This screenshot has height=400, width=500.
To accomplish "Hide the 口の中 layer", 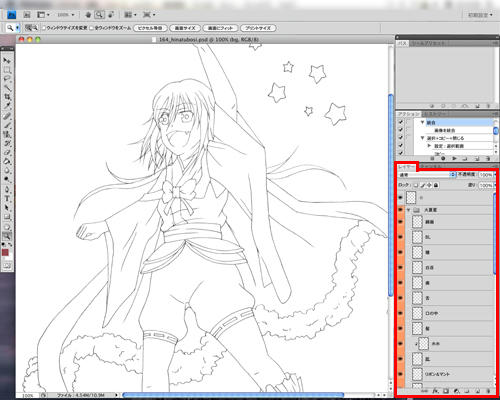I will tap(400, 313).
